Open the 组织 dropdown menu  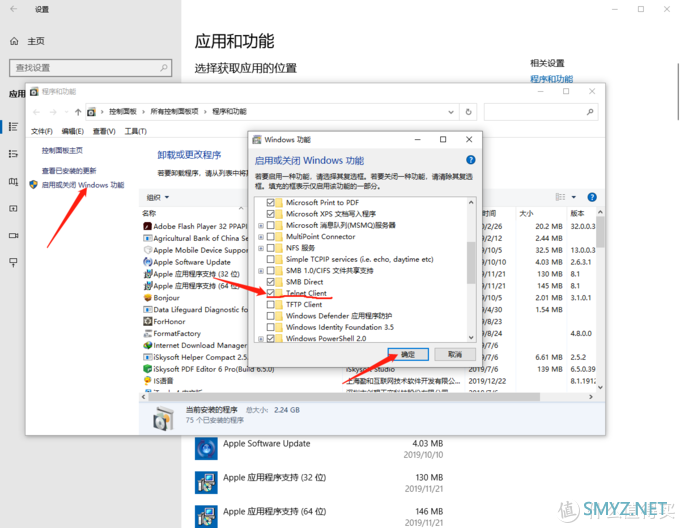[157, 198]
